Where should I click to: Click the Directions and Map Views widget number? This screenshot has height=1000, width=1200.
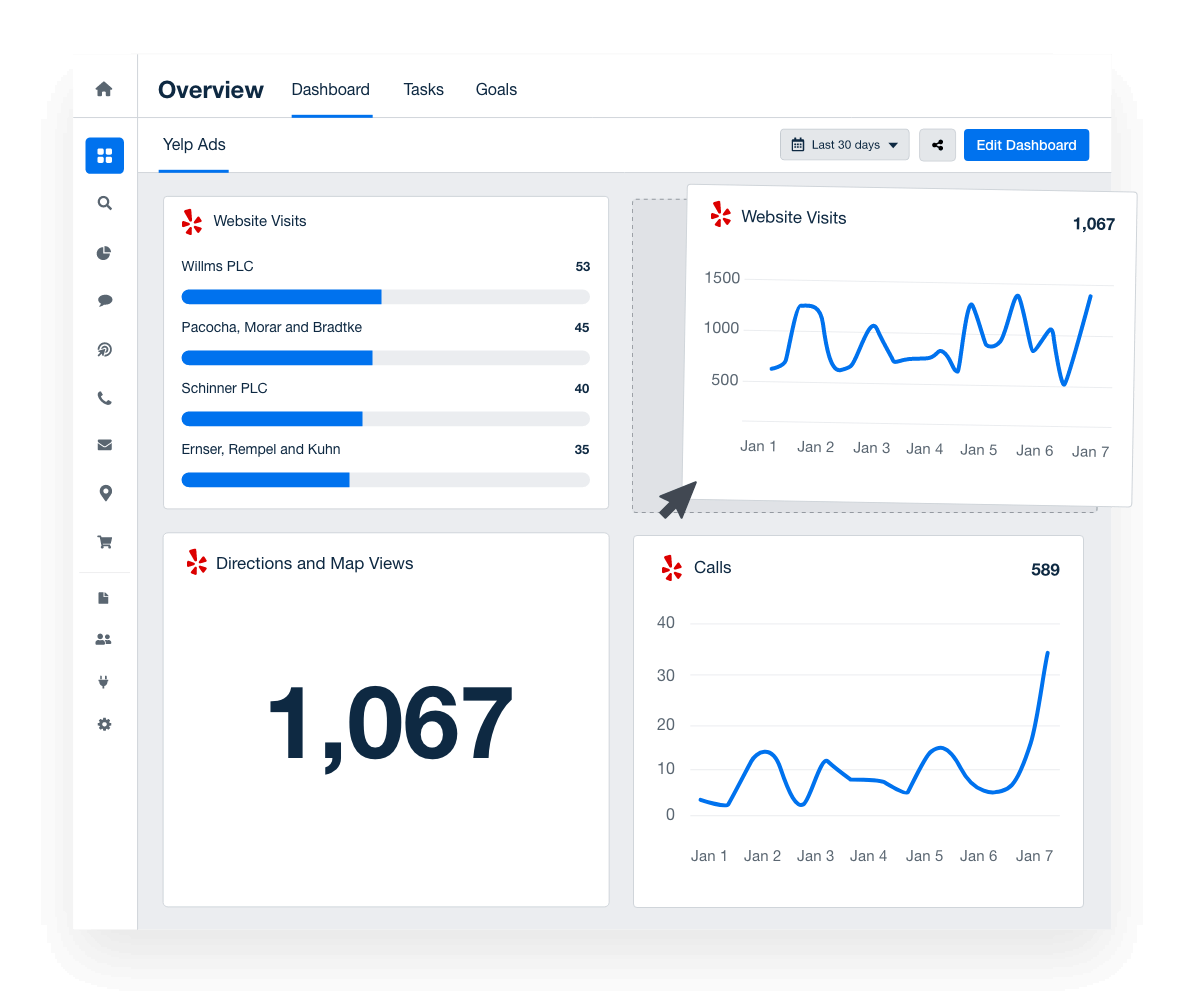point(389,724)
